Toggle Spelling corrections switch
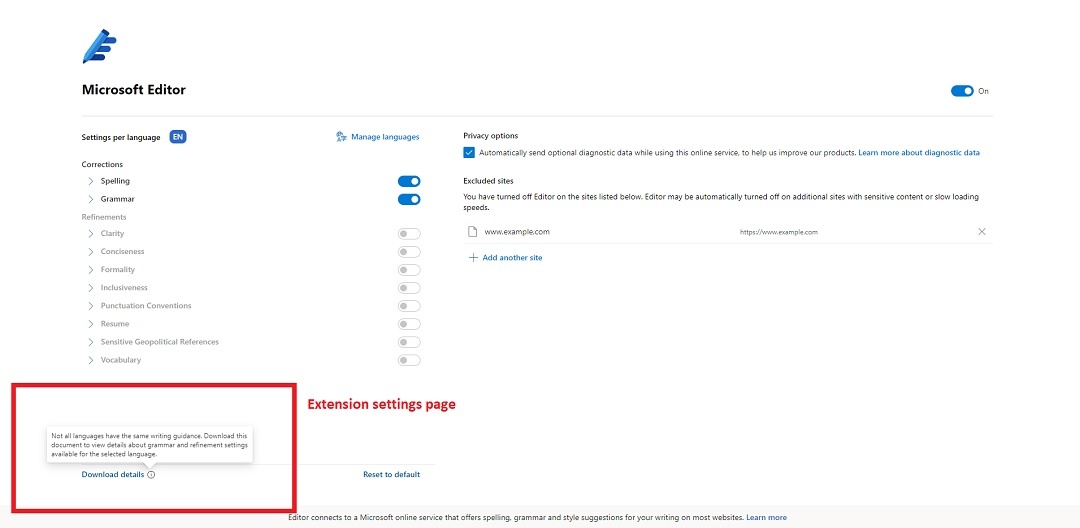 [x=409, y=181]
